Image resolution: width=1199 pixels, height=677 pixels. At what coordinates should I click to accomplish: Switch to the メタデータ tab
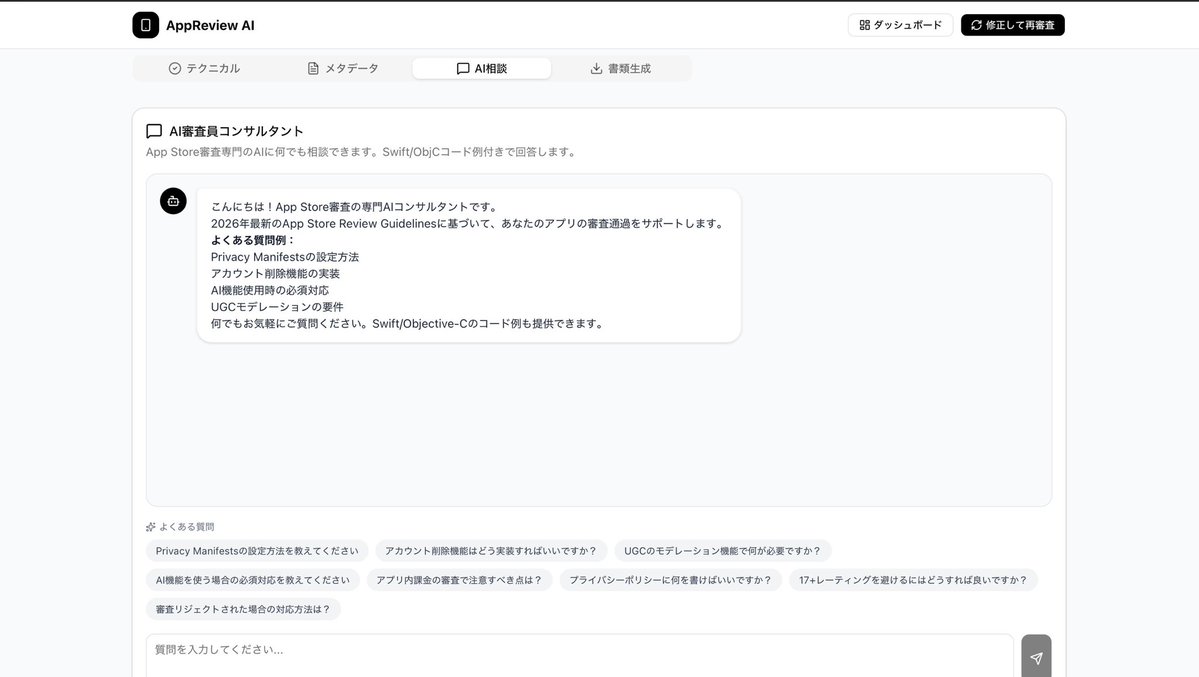click(x=343, y=68)
